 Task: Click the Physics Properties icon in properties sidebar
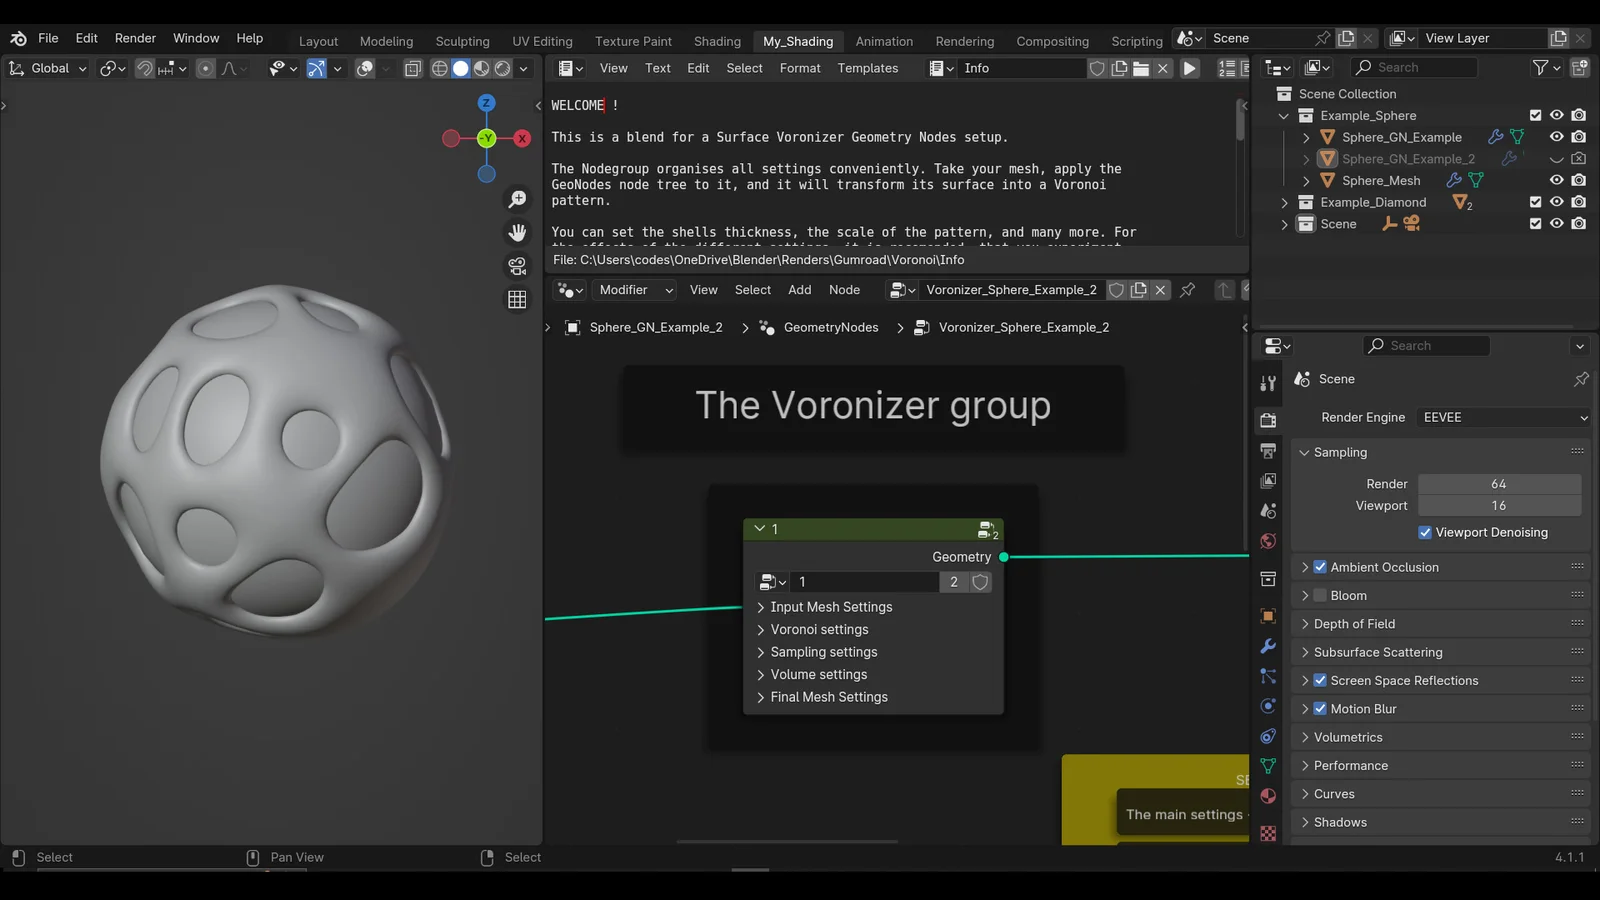pos(1268,706)
